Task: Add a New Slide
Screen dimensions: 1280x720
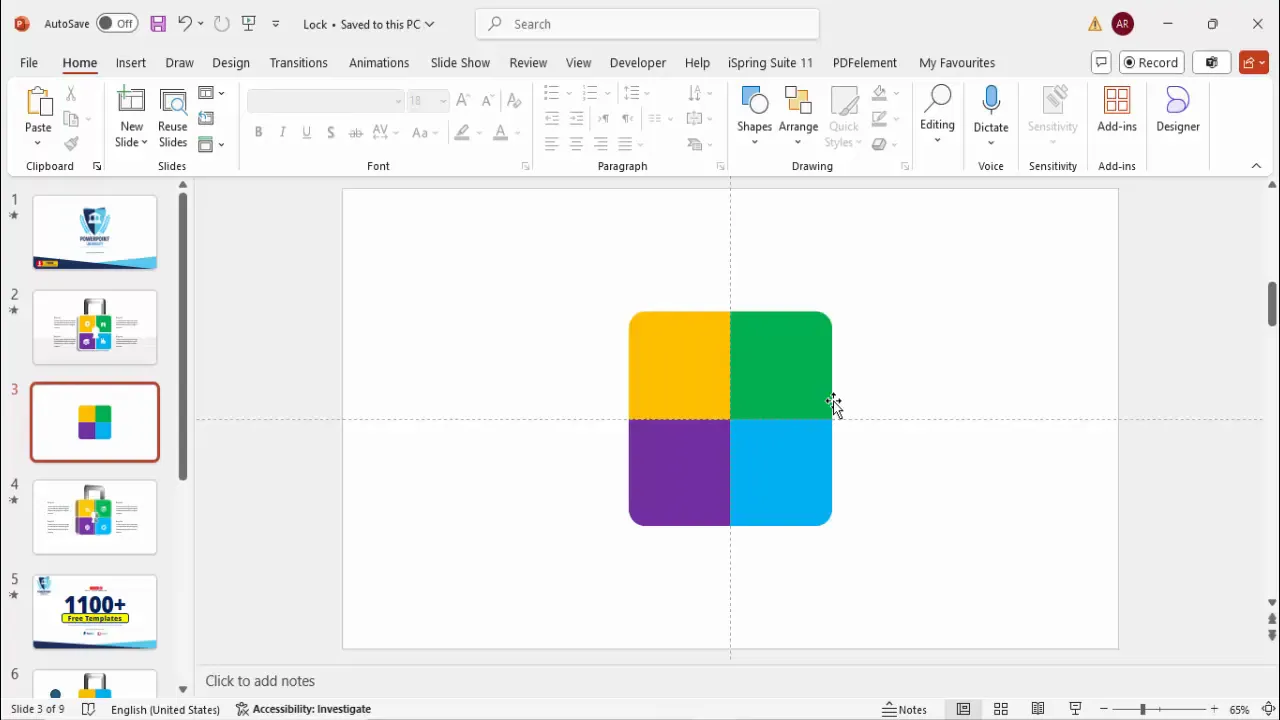Action: 131,118
